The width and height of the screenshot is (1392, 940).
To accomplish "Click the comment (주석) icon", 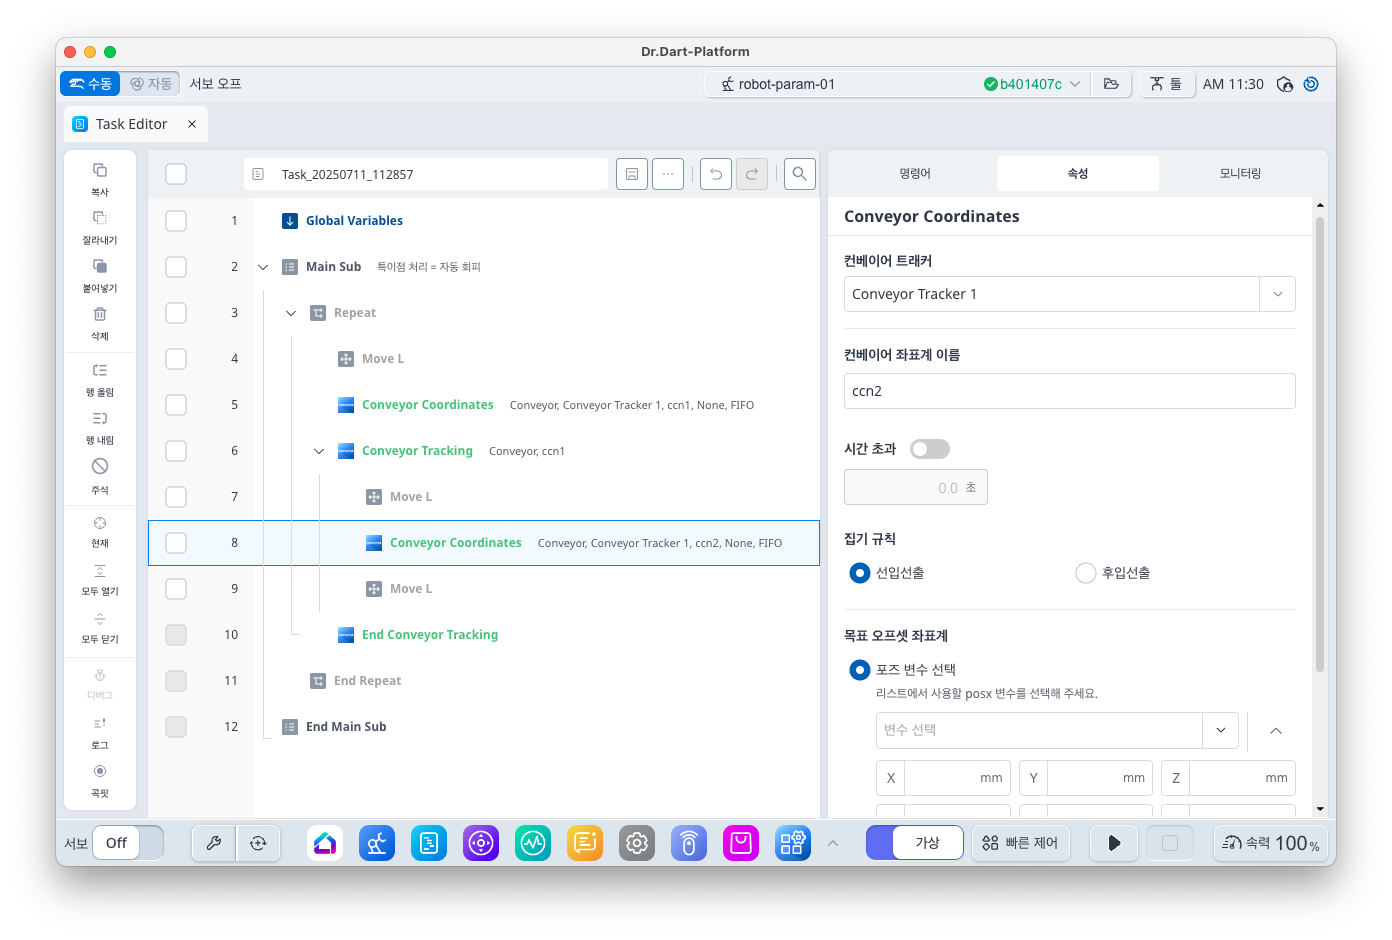I will click(100, 467).
